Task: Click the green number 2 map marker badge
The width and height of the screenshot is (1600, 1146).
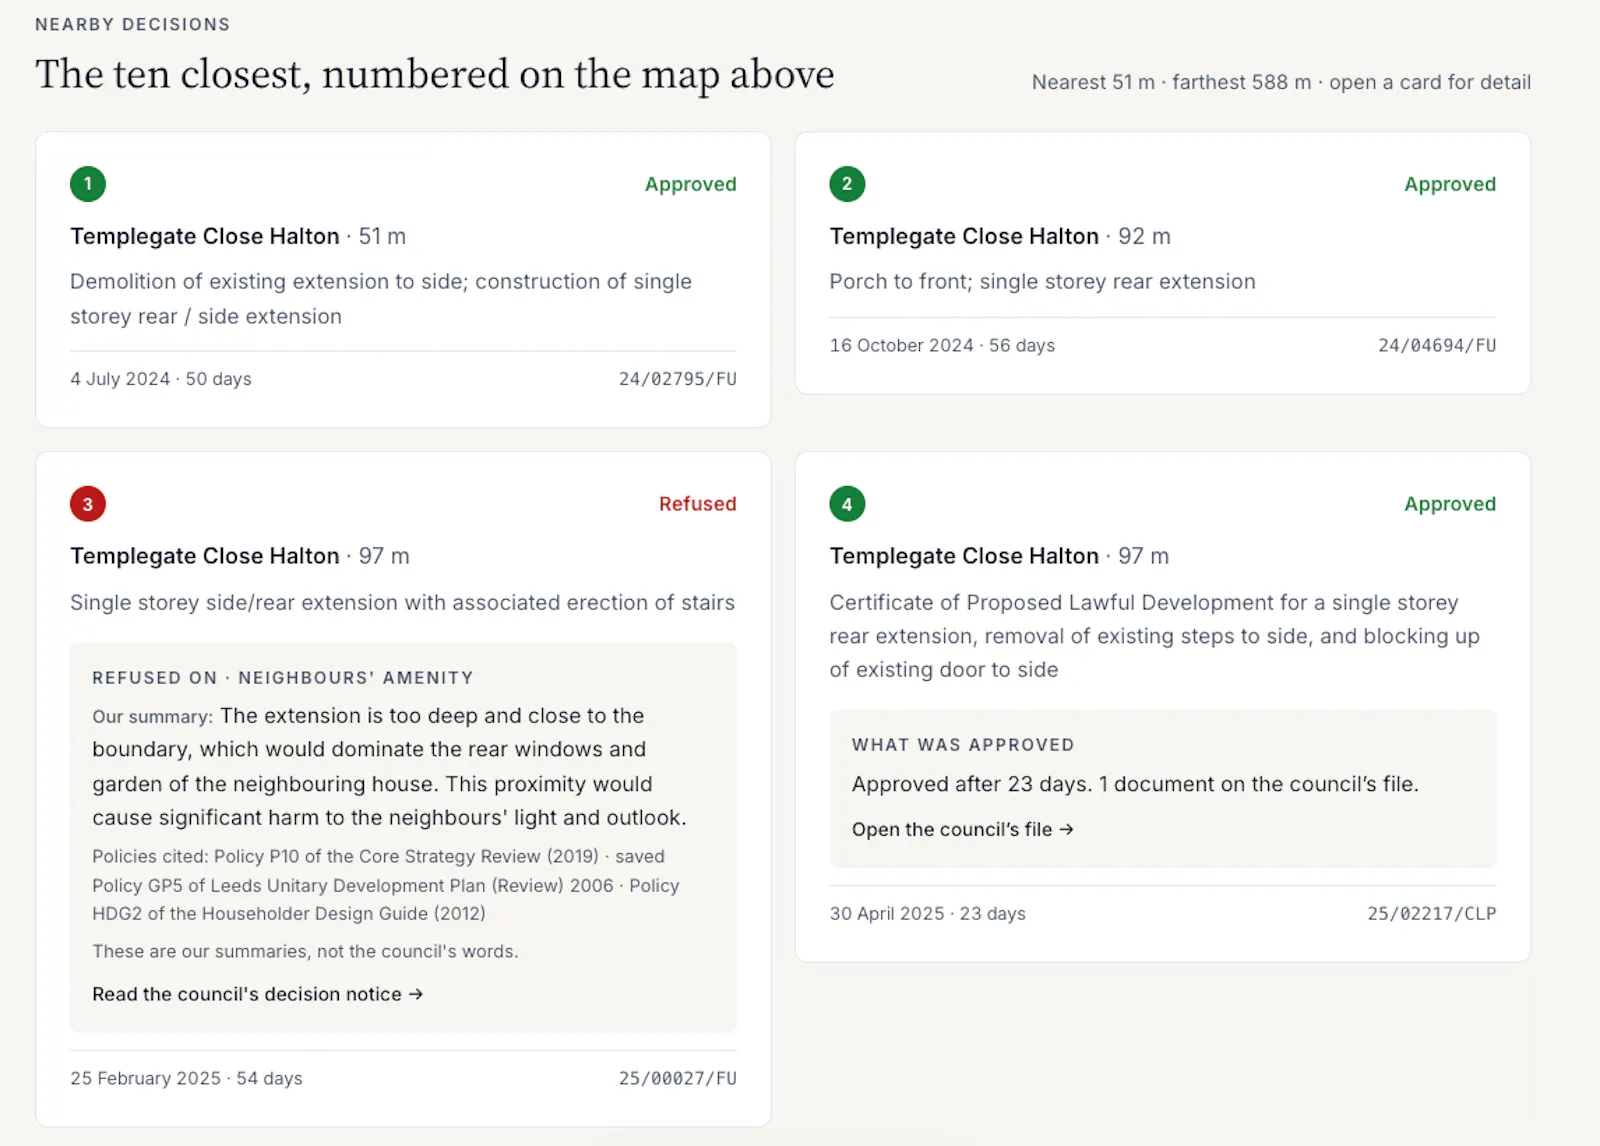Action: (847, 184)
